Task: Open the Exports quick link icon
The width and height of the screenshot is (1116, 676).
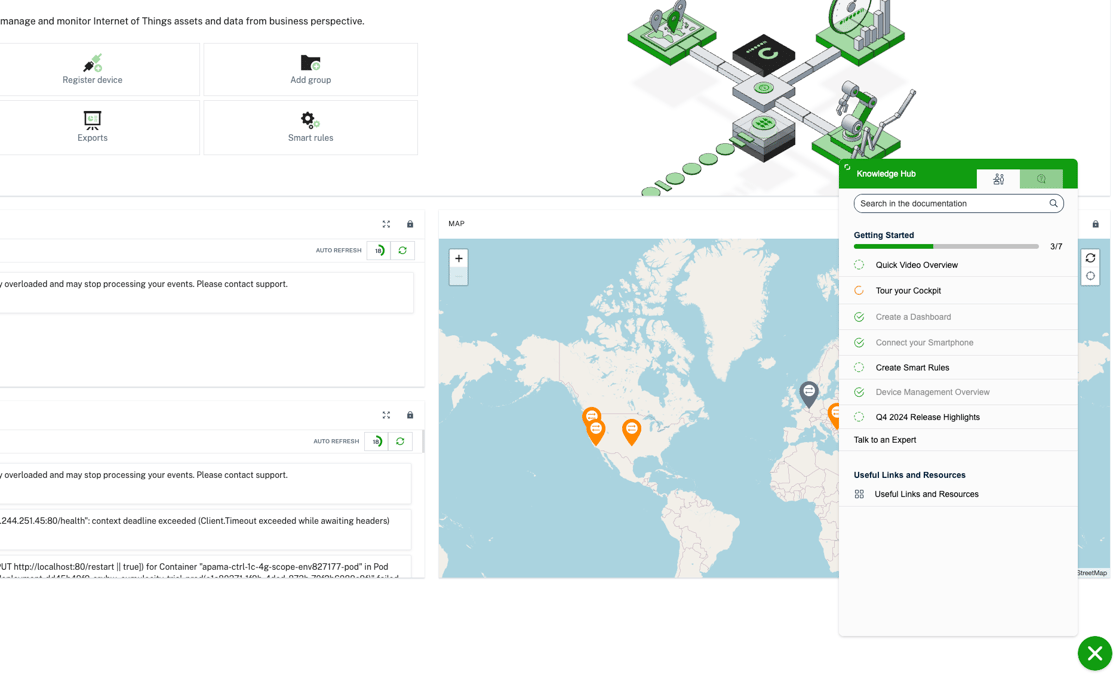Action: [92, 120]
